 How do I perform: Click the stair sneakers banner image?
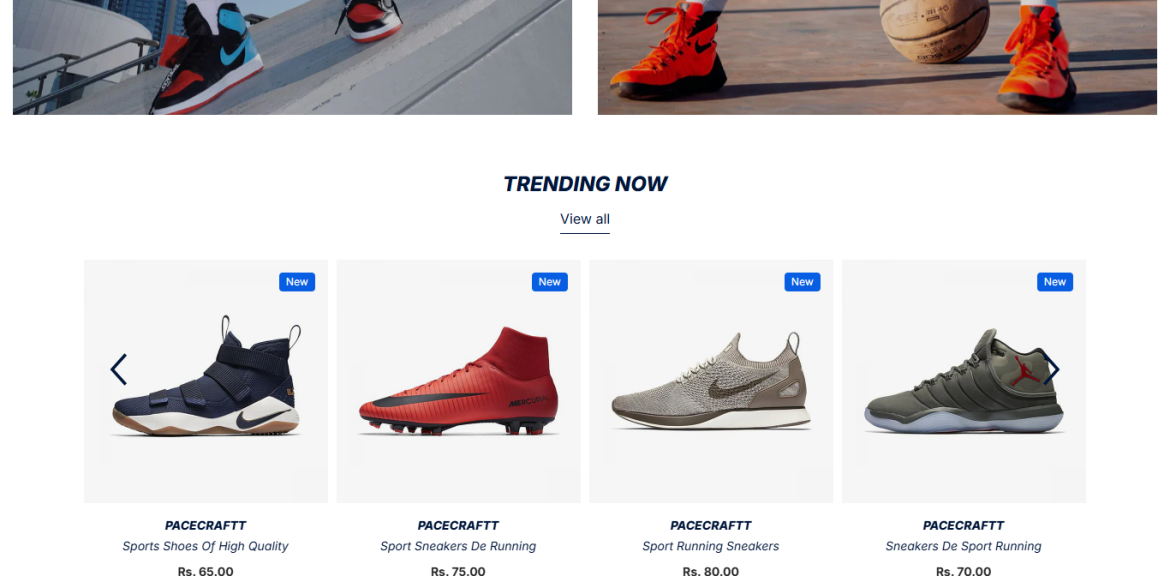coord(292,57)
